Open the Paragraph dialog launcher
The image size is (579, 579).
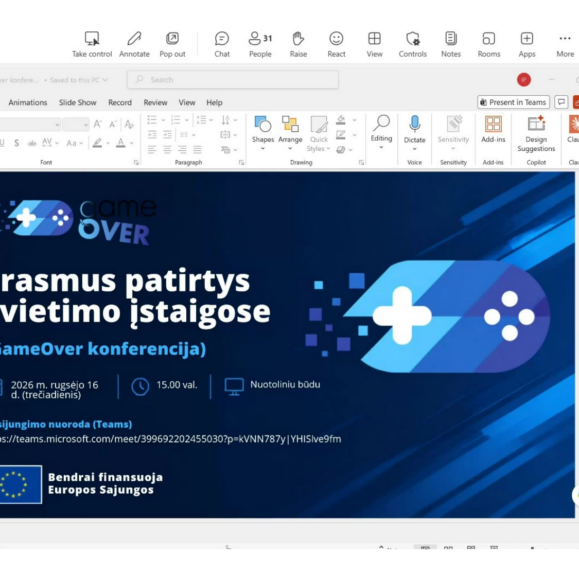pos(241,162)
